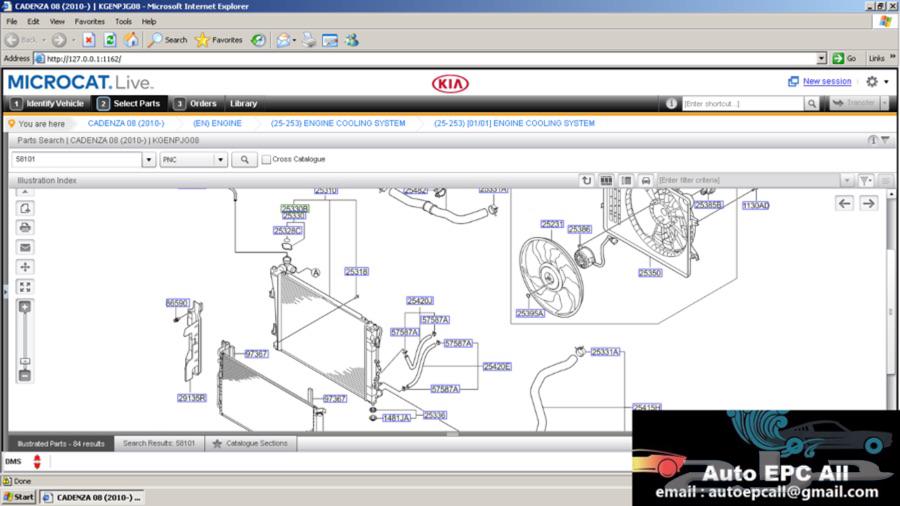
Task: Open the filter funnel options
Action: pos(866,180)
